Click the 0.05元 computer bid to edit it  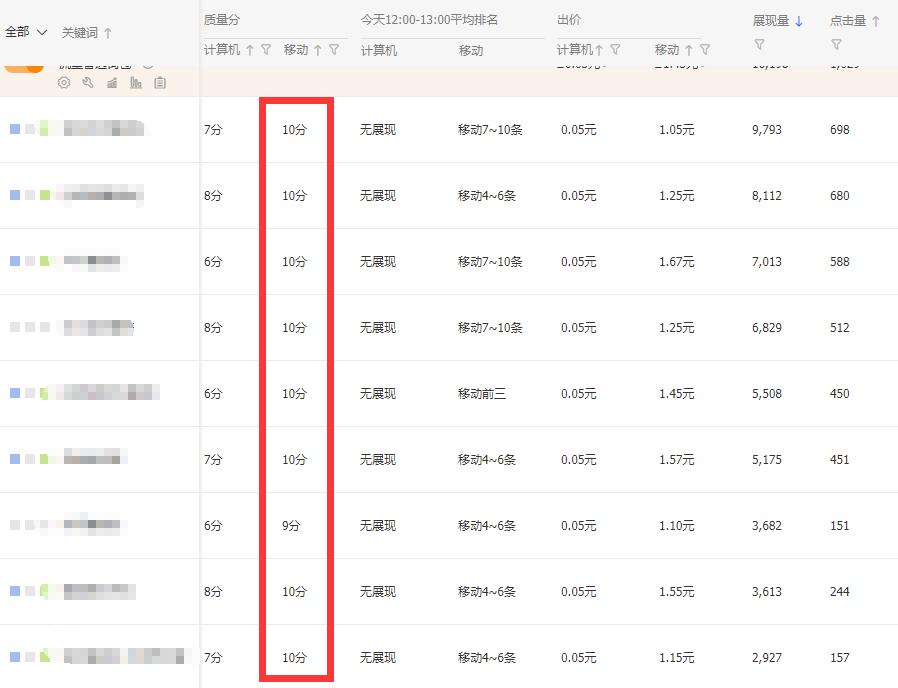(x=578, y=129)
